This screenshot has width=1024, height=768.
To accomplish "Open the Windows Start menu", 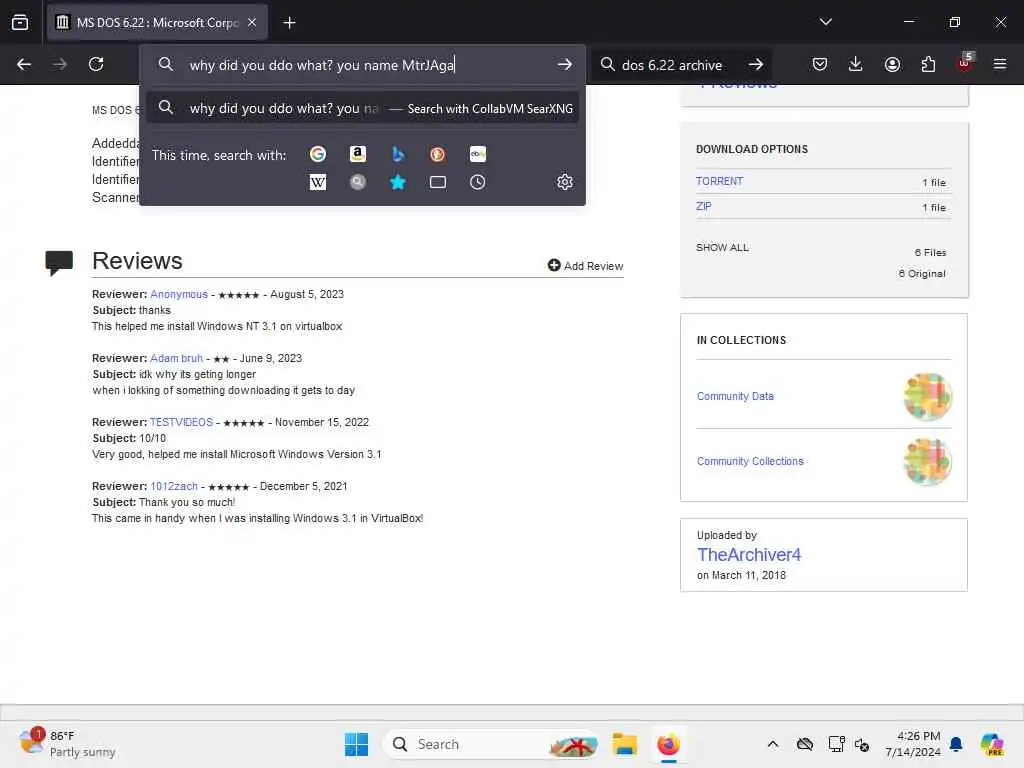I will click(357, 744).
